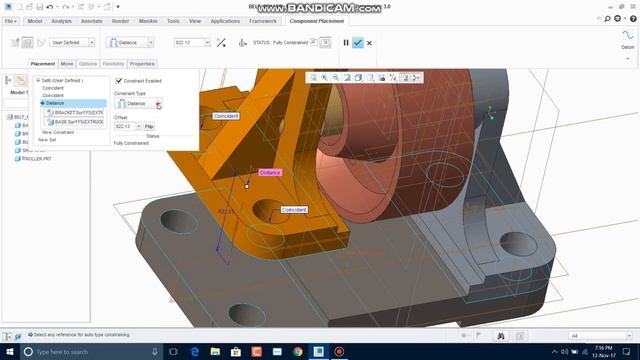
Task: Open the User Defined connection dropdown
Action: pyautogui.click(x=91, y=42)
